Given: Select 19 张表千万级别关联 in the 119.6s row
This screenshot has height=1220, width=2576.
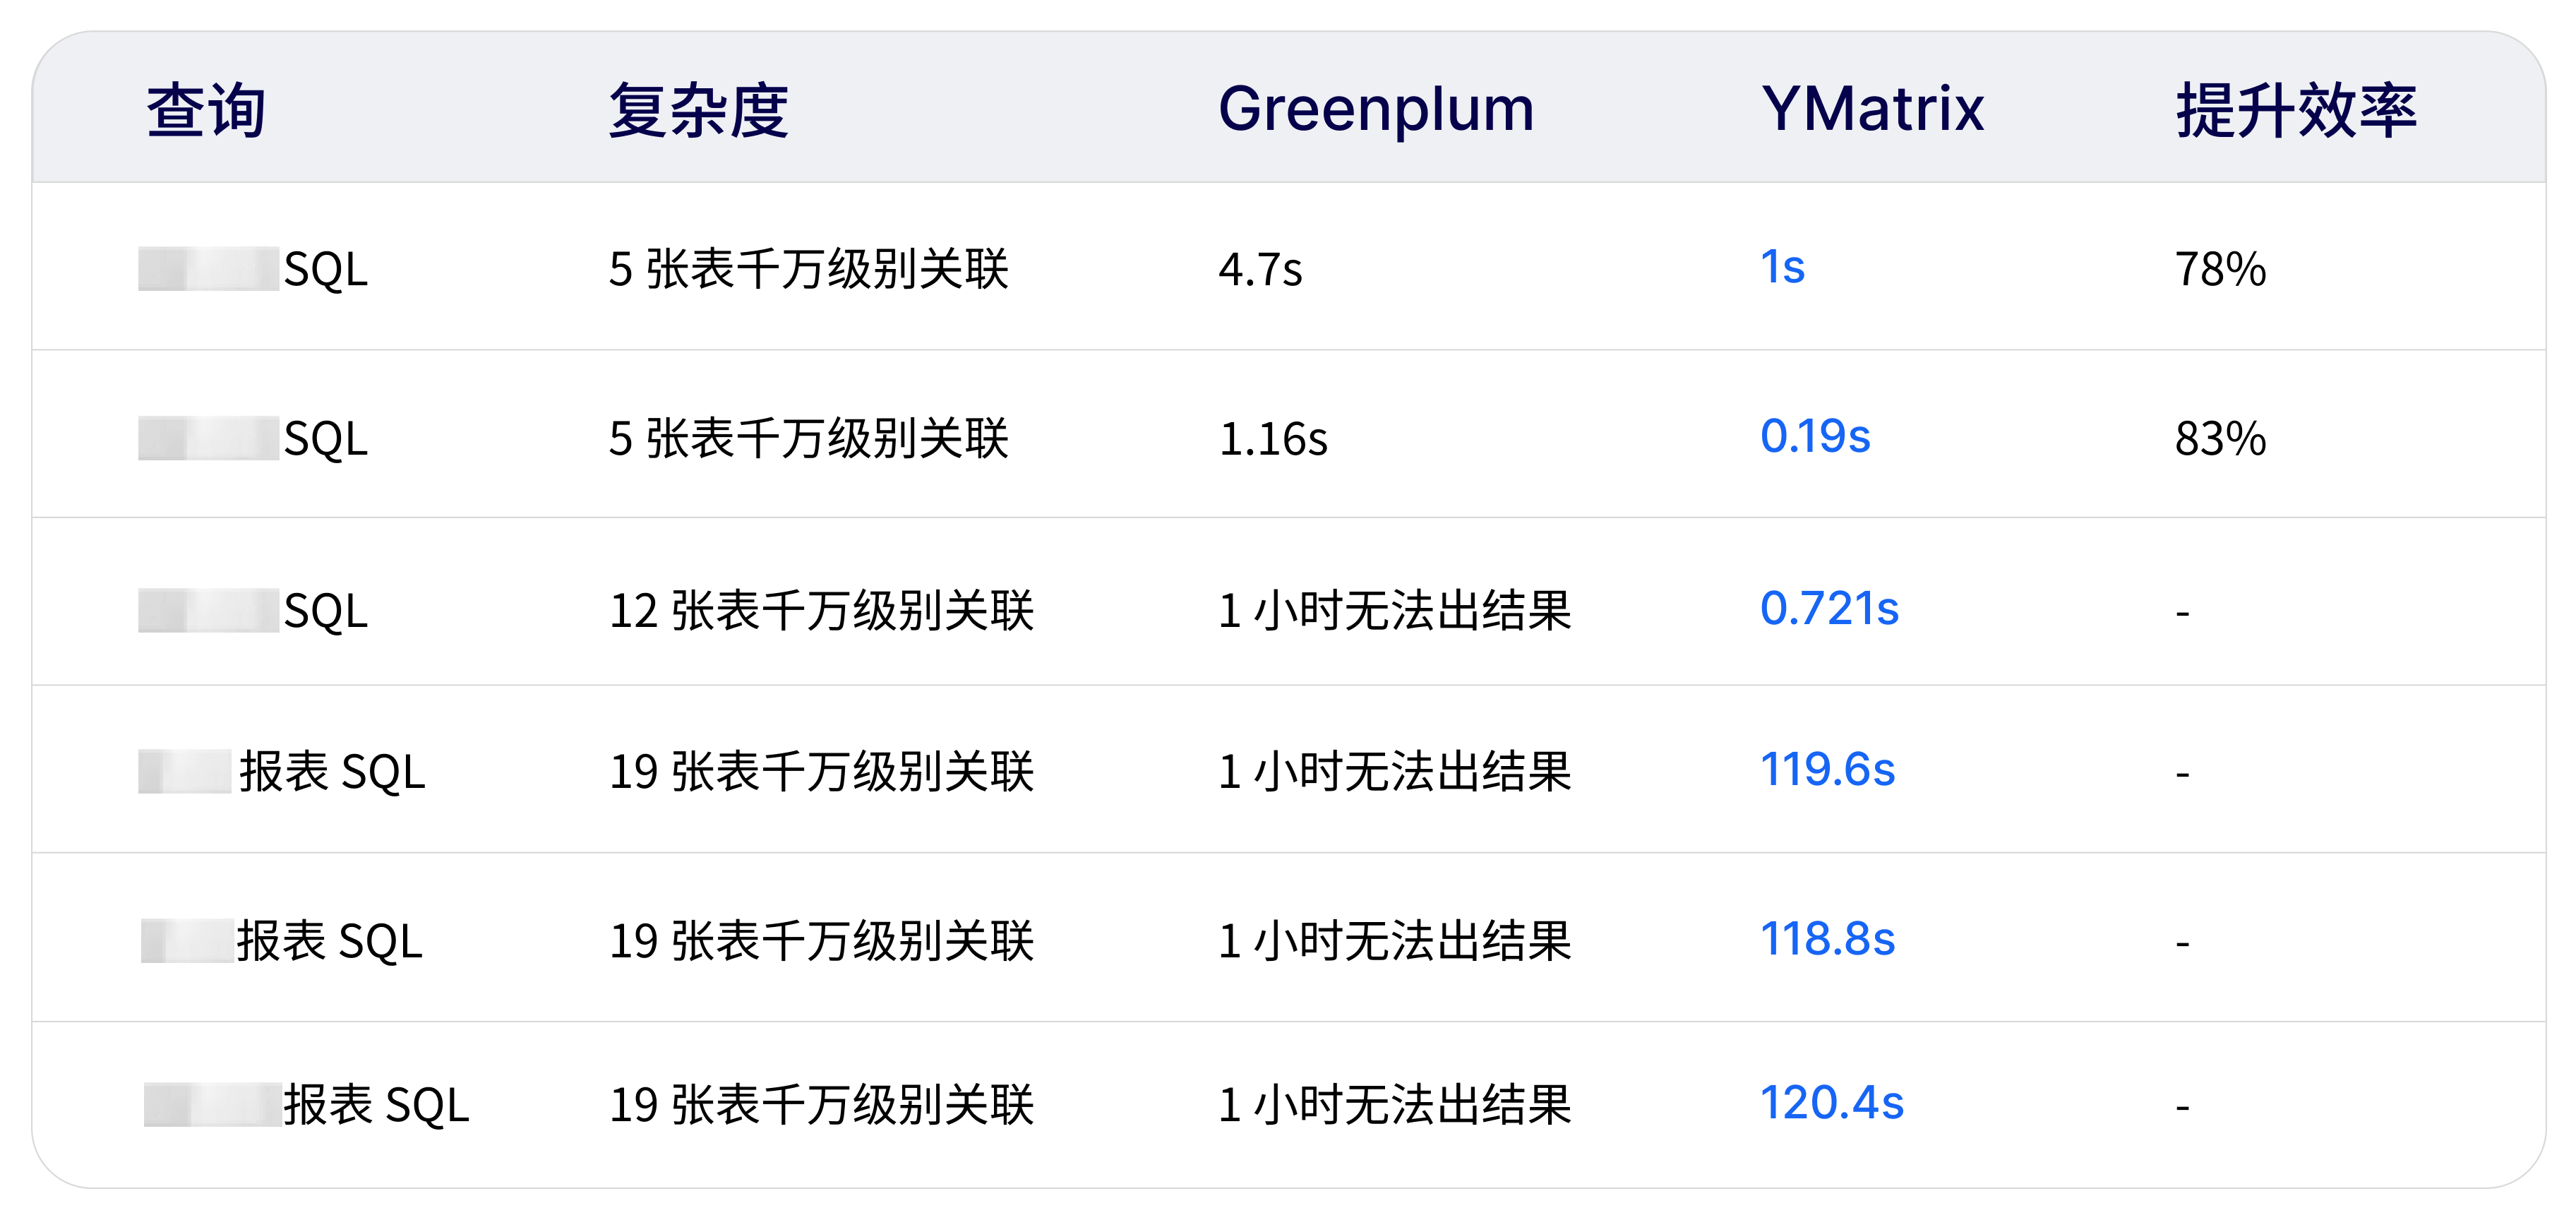Looking at the screenshot, I should point(821,771).
